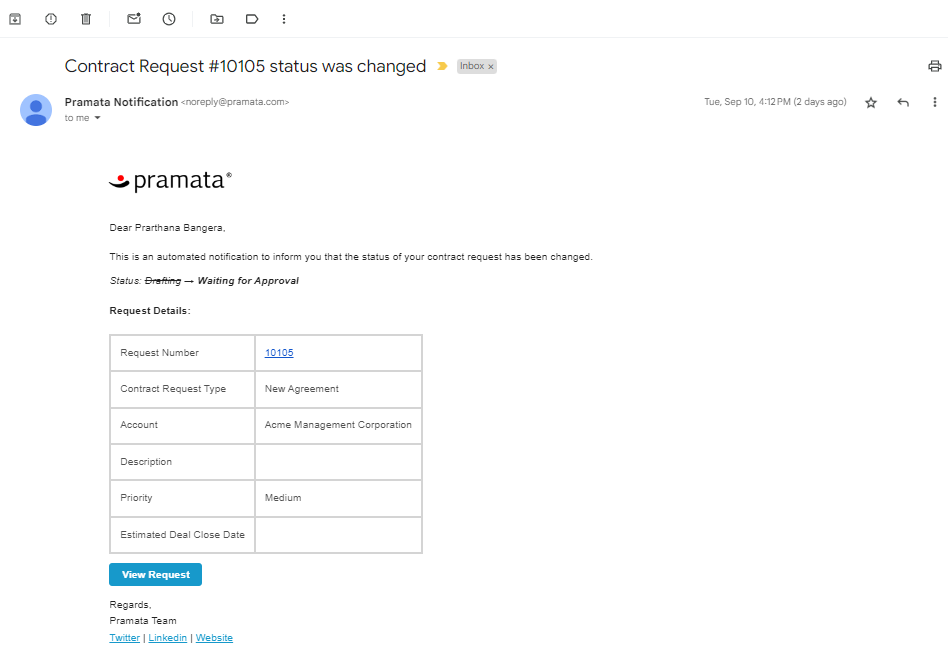Click sender name Pramata Notification
Image resolution: width=948 pixels, height=660 pixels.
(x=121, y=102)
